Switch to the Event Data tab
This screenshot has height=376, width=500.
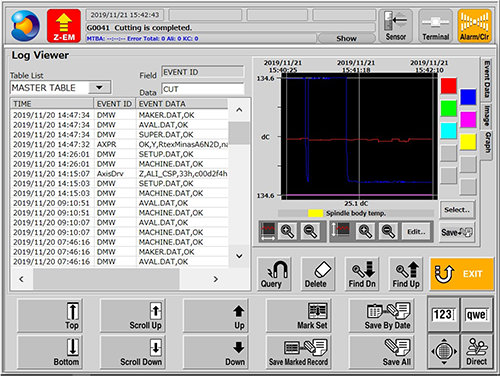pyautogui.click(x=487, y=79)
